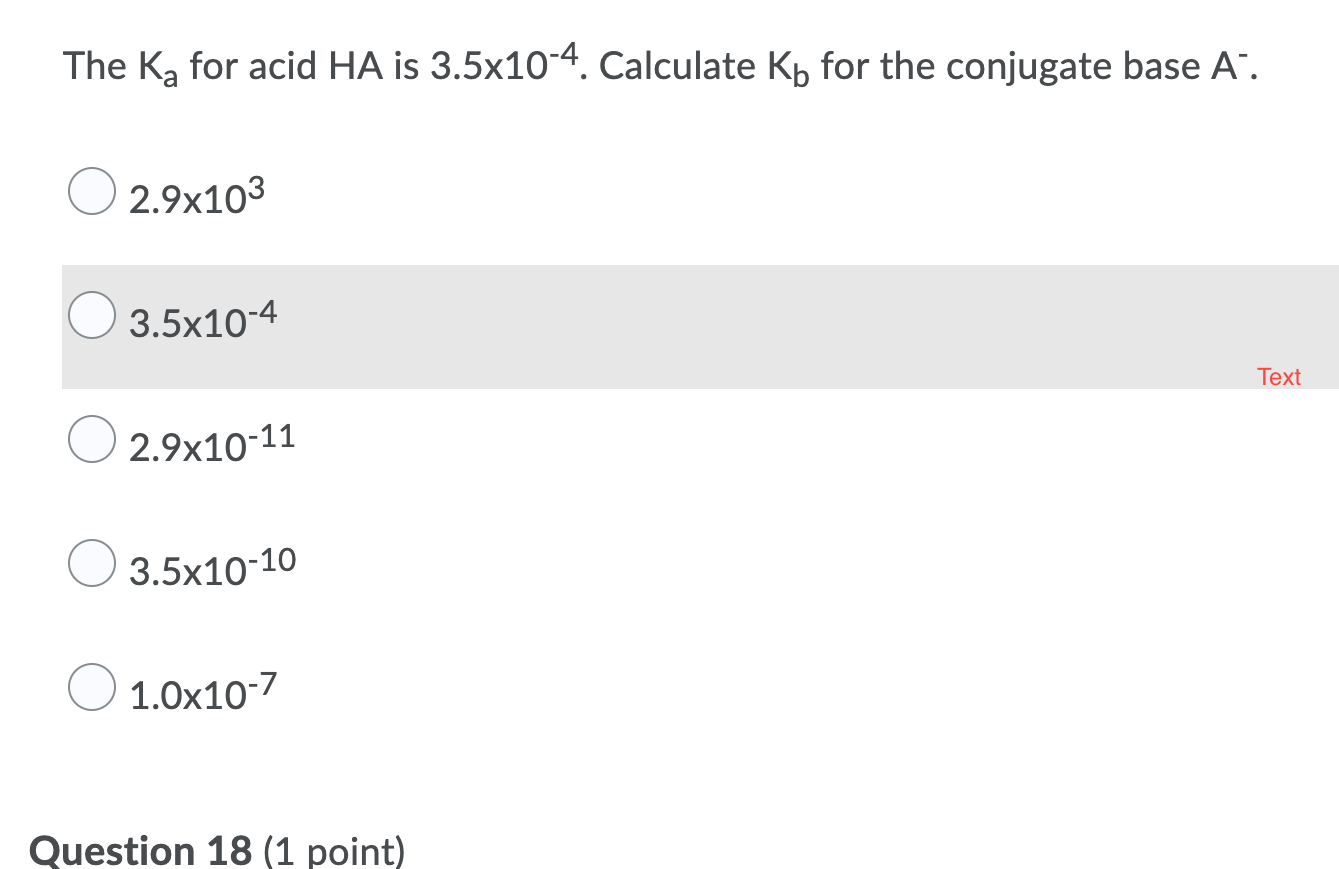The width and height of the screenshot is (1339, 869).
Task: Click the Question 18 heading
Action: tap(140, 851)
